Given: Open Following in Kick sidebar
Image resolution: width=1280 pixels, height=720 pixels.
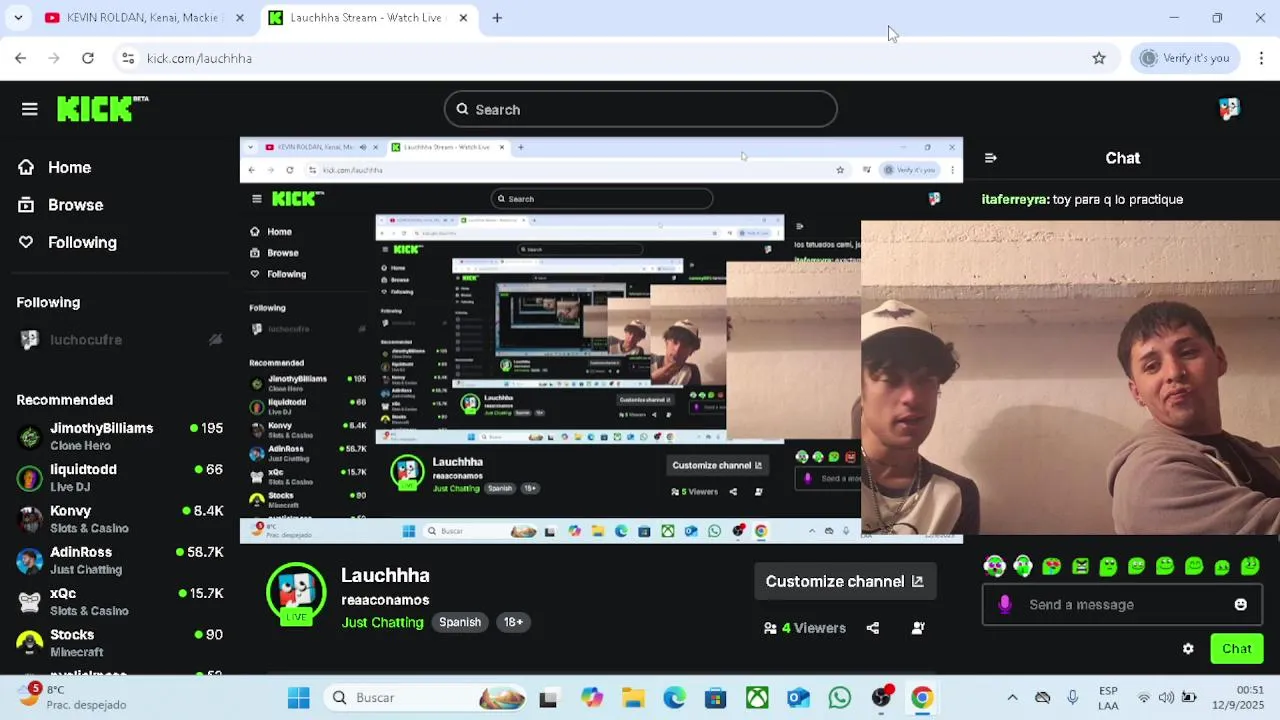Looking at the screenshot, I should [x=82, y=242].
